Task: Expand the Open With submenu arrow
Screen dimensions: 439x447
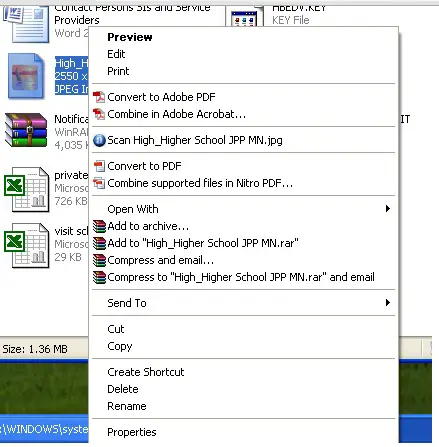Action: 387,209
